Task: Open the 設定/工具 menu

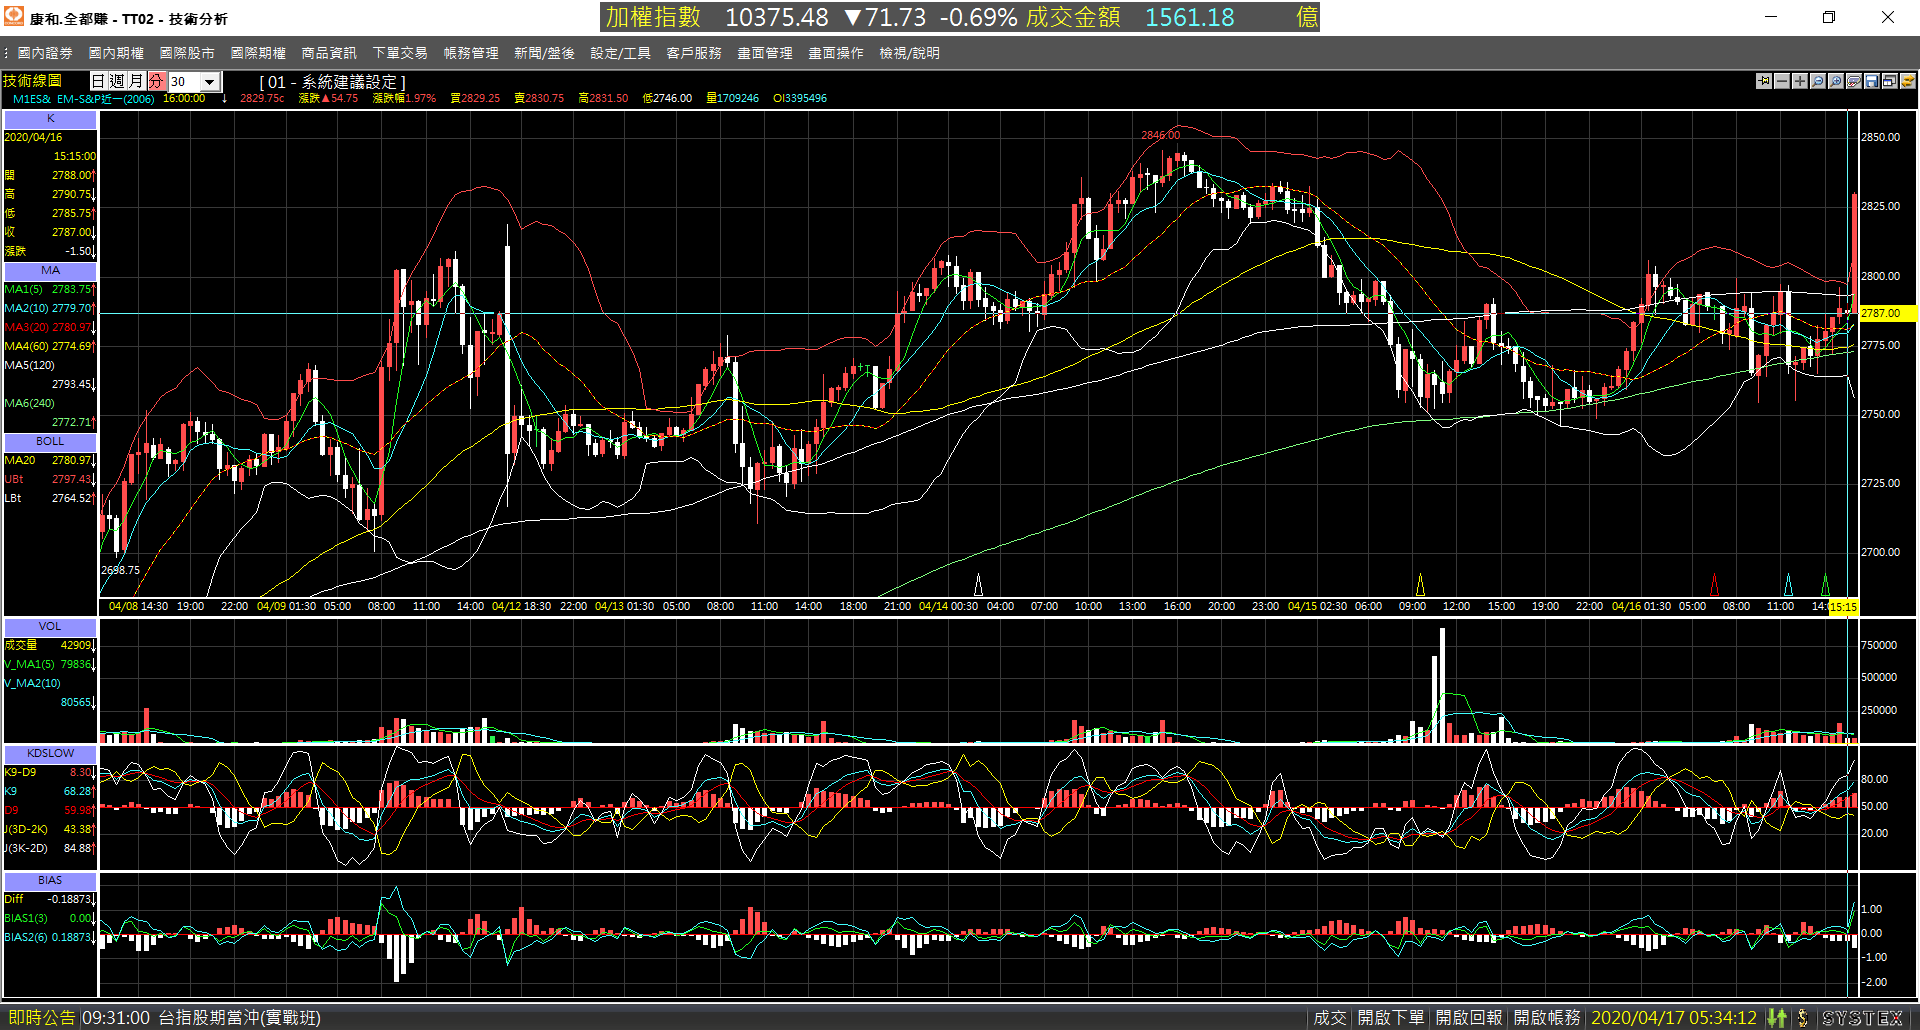Action: coord(620,53)
